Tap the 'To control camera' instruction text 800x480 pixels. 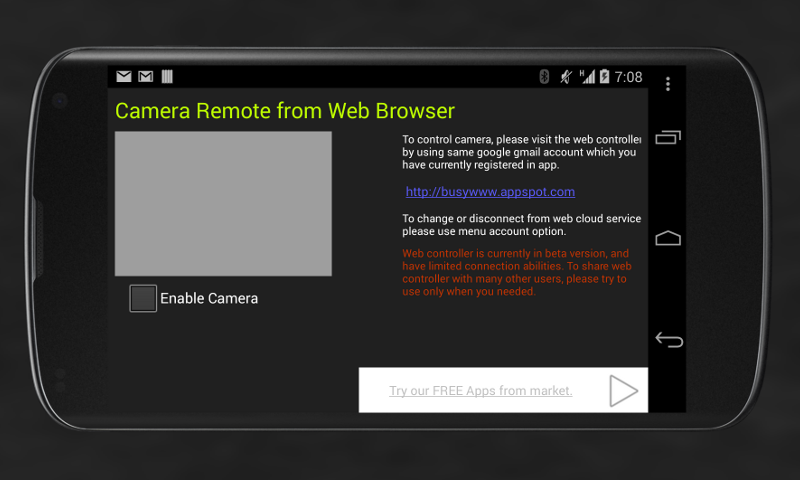(521, 152)
